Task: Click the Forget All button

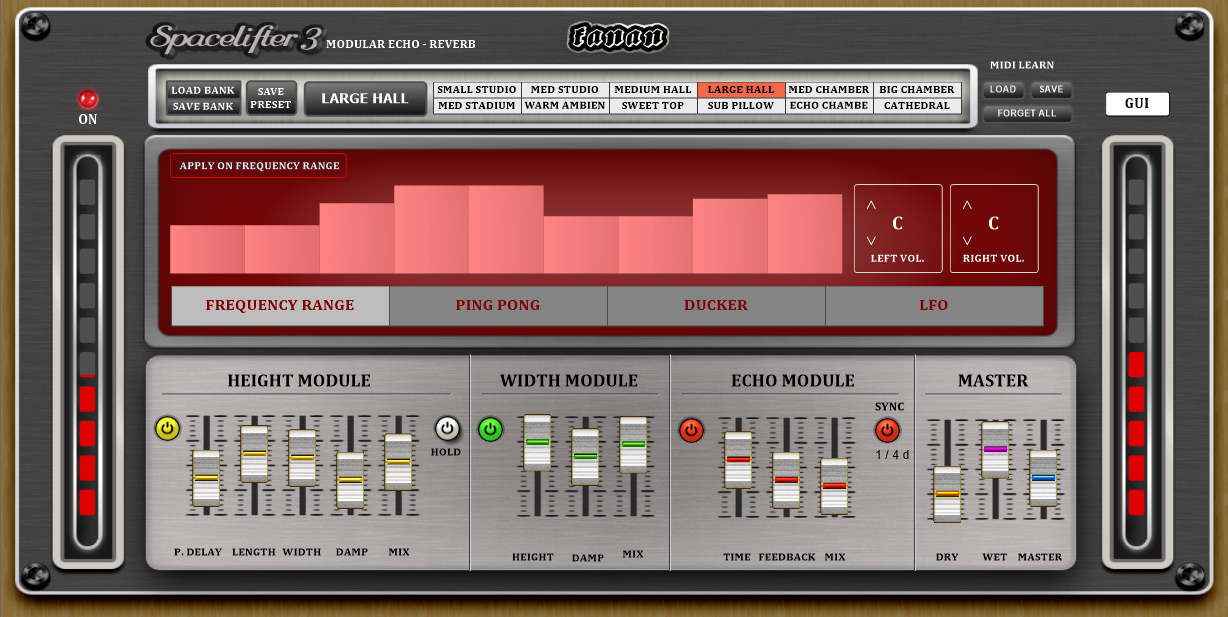Action: point(1027,114)
